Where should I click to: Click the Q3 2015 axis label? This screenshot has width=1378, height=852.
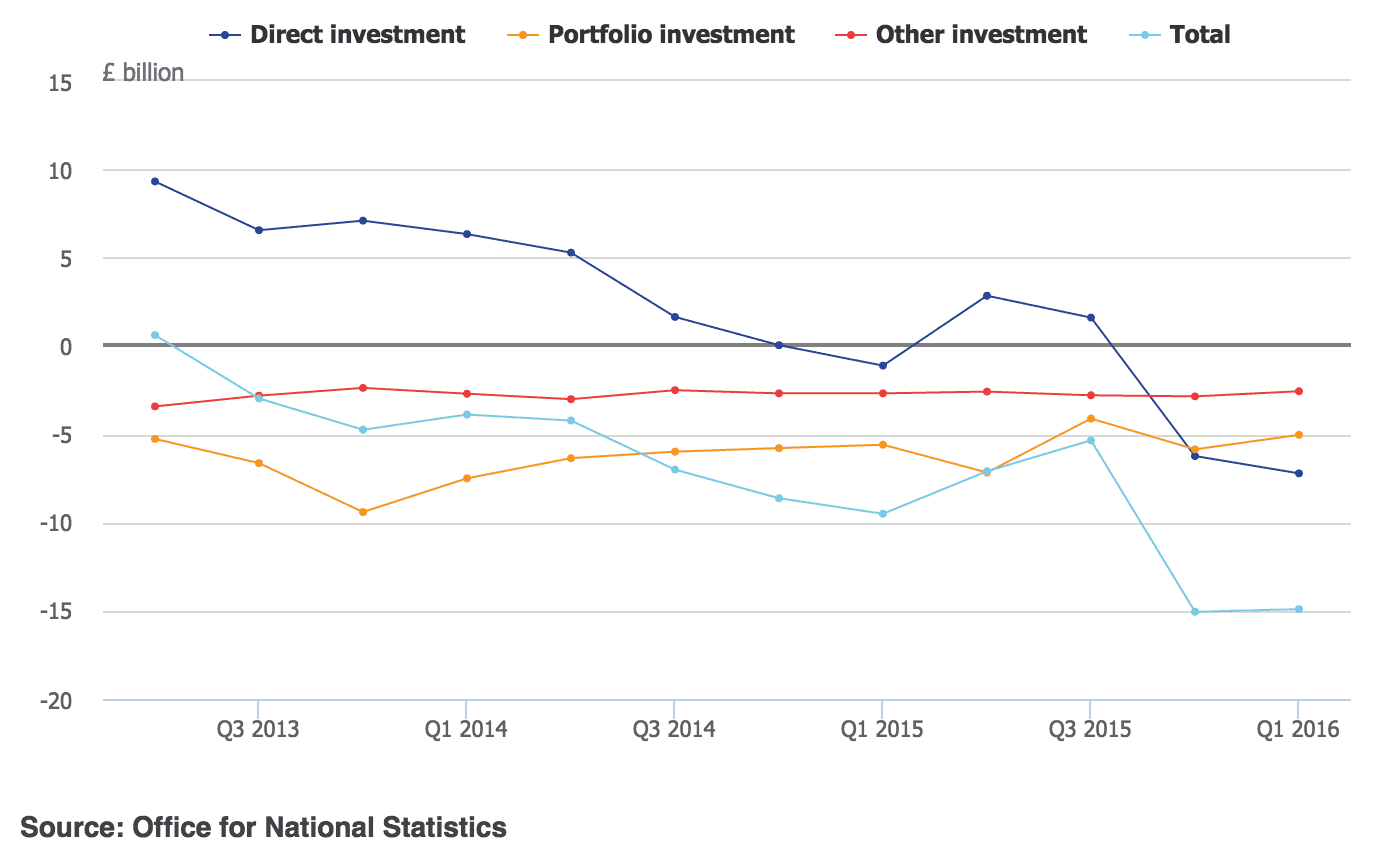coord(1090,729)
